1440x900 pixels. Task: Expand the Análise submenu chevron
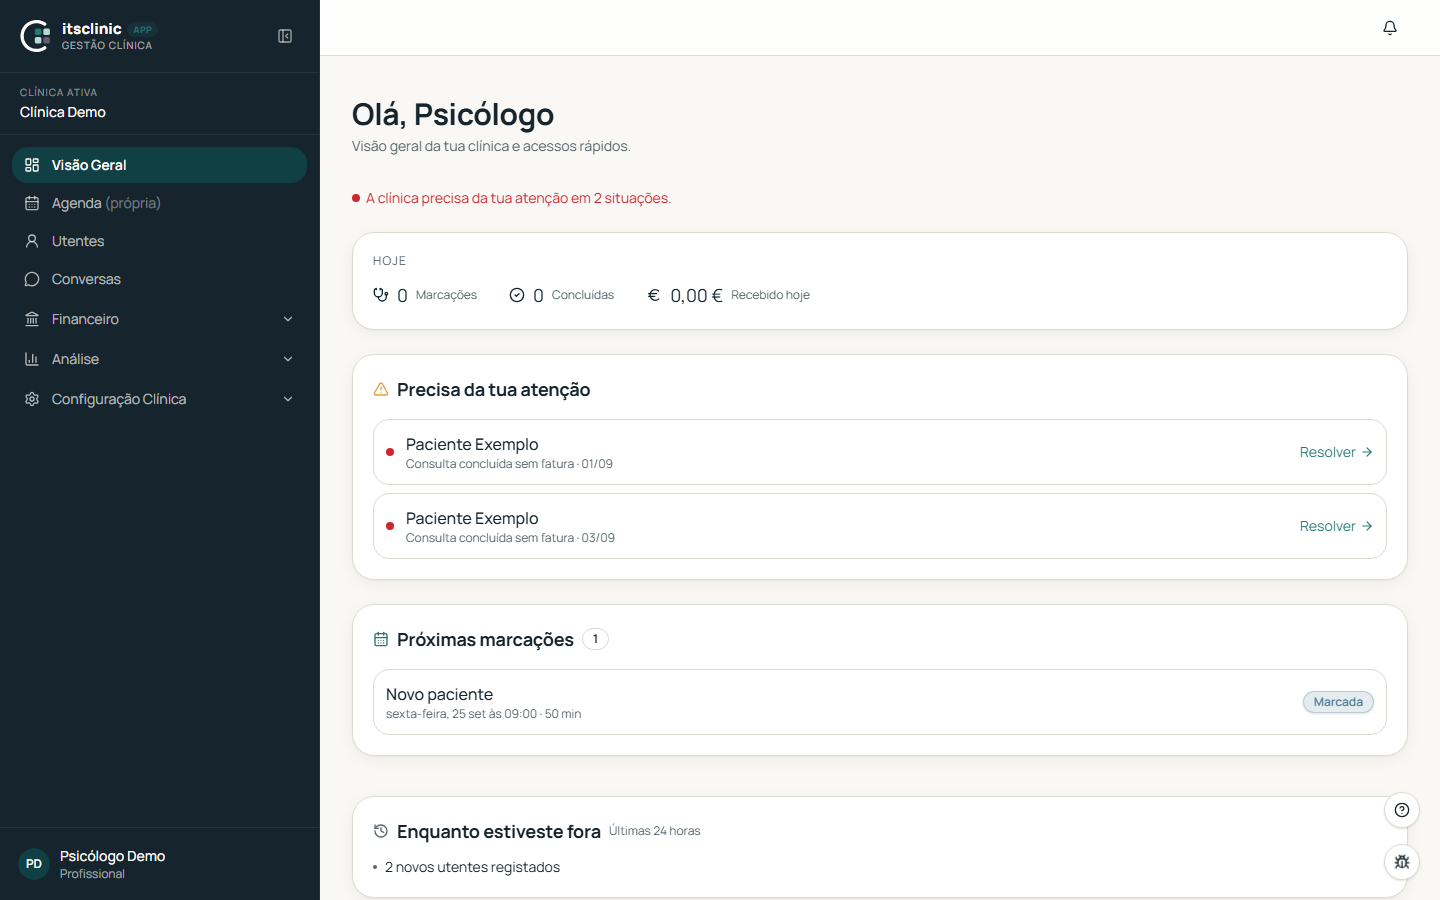tap(288, 359)
